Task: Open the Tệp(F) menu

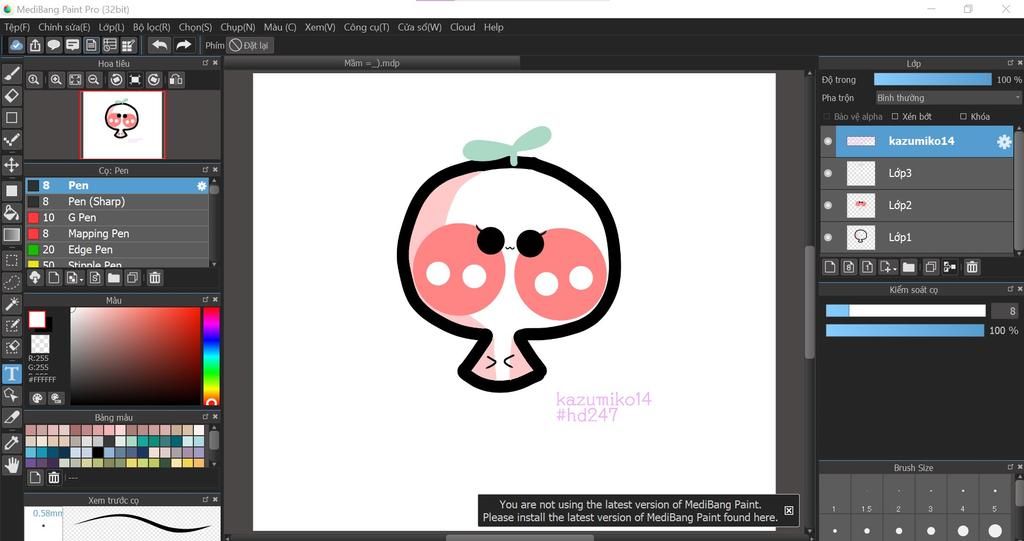Action: tap(17, 27)
